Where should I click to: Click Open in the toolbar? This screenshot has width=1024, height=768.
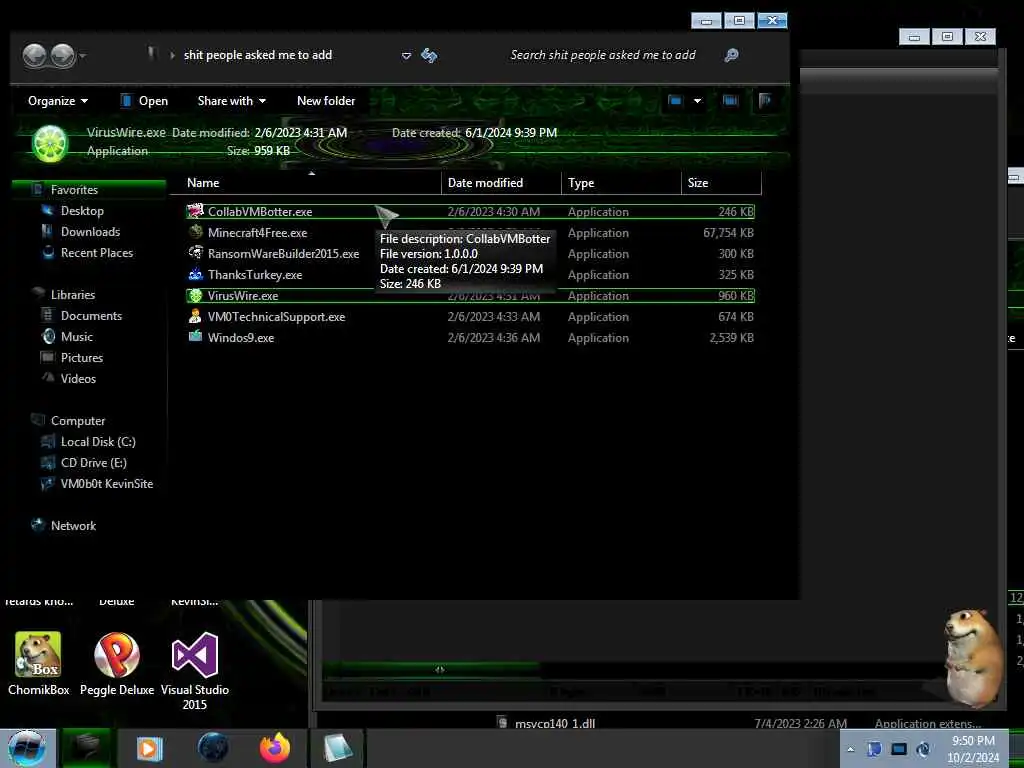(144, 101)
